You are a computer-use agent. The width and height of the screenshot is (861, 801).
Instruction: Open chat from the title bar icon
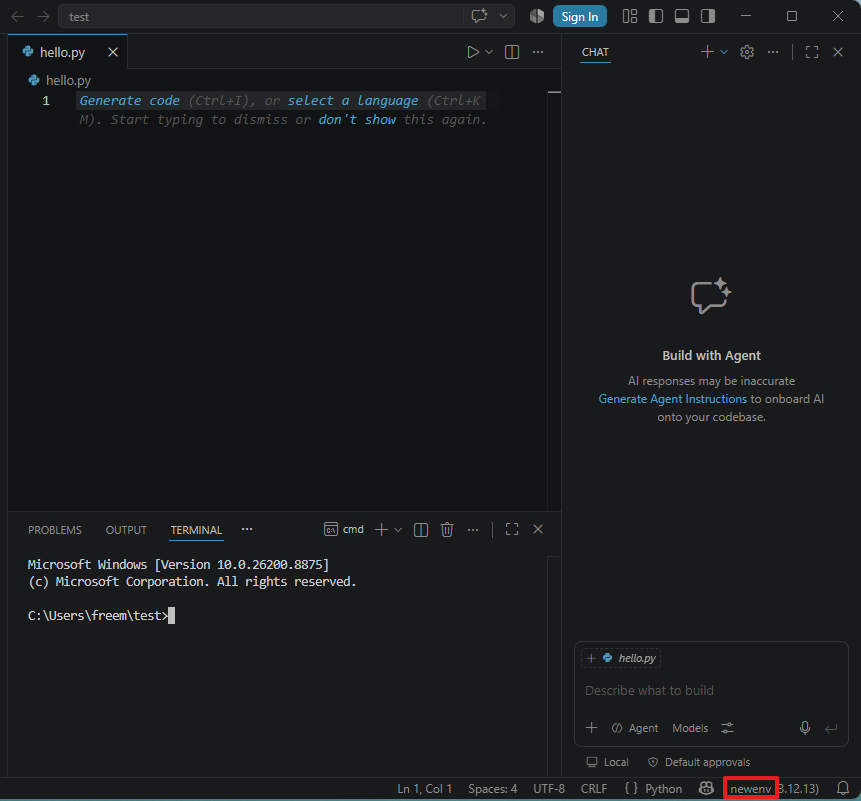(479, 16)
